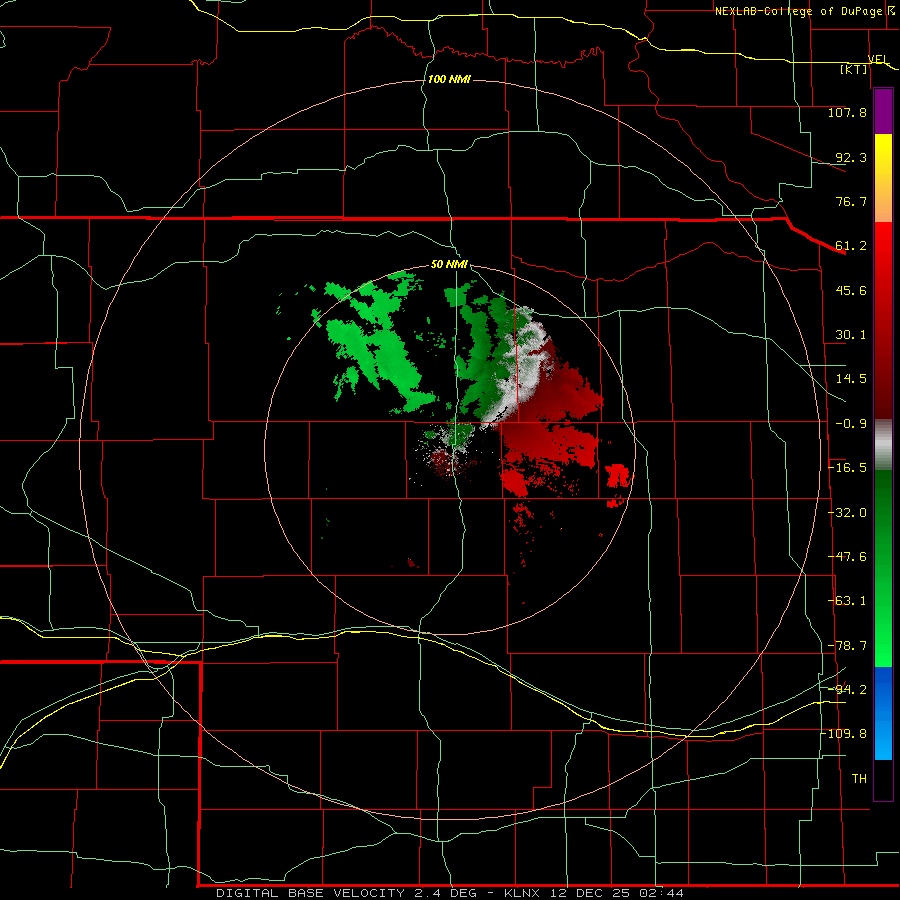Select the 76.7 value on the velocity scale
900x900 pixels.
851,201
